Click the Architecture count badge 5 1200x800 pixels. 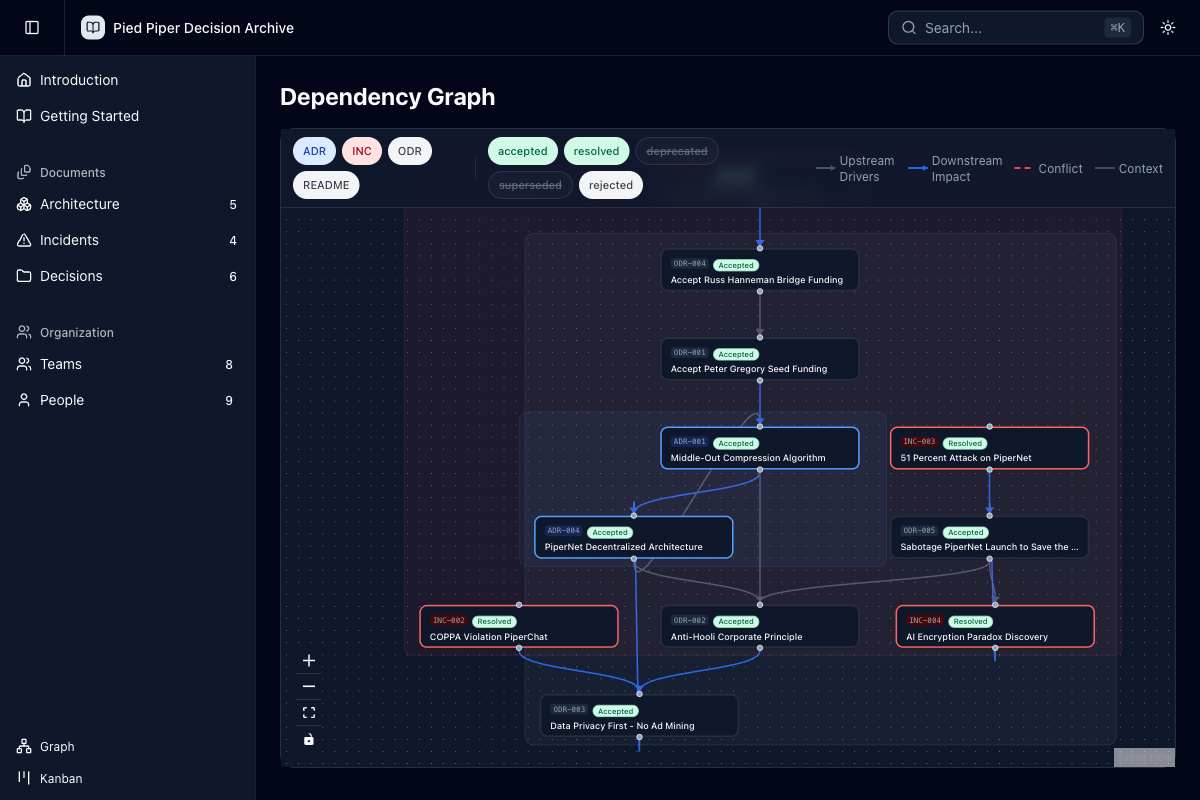pyautogui.click(x=233, y=204)
